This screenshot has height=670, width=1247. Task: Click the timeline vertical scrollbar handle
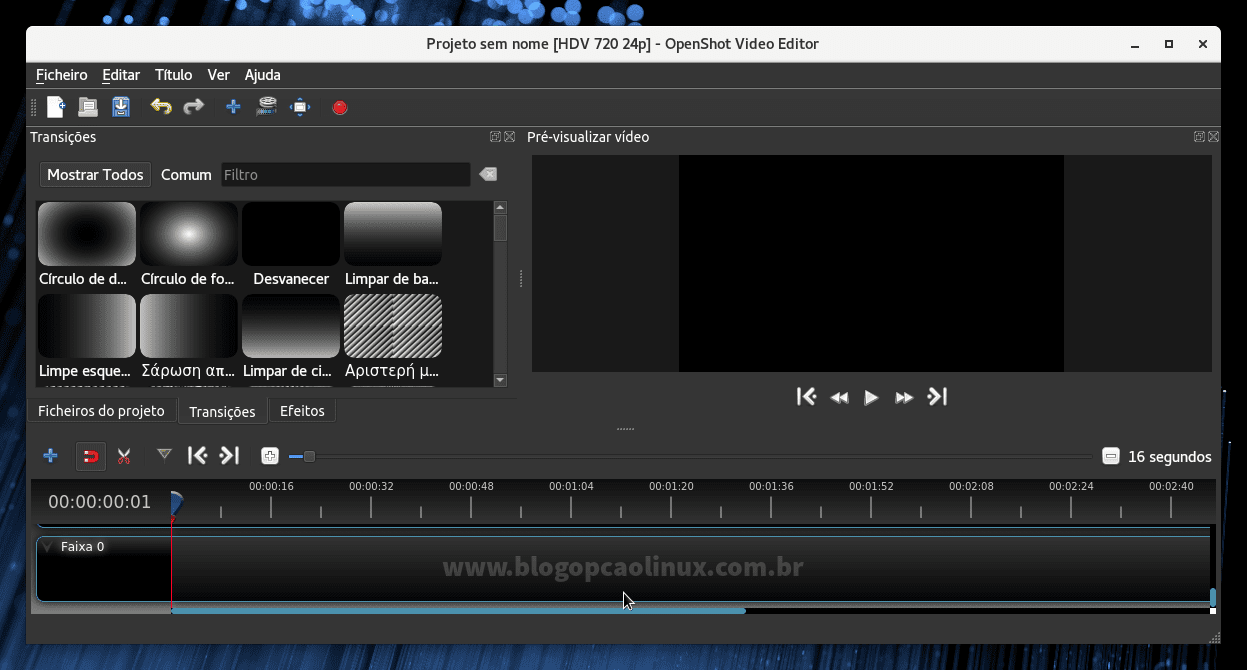1213,598
